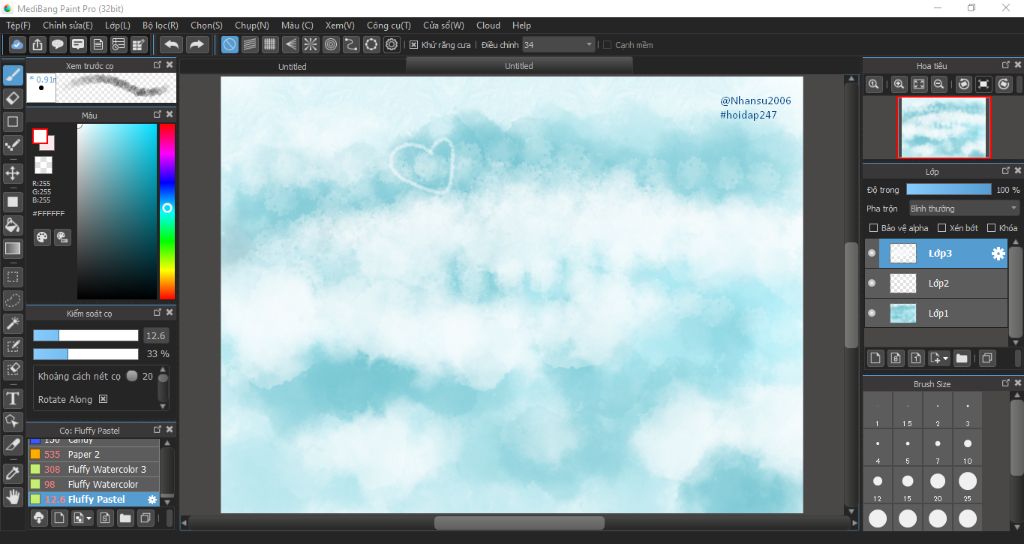Undock the Kiểm soát cọ panel

coord(157,313)
